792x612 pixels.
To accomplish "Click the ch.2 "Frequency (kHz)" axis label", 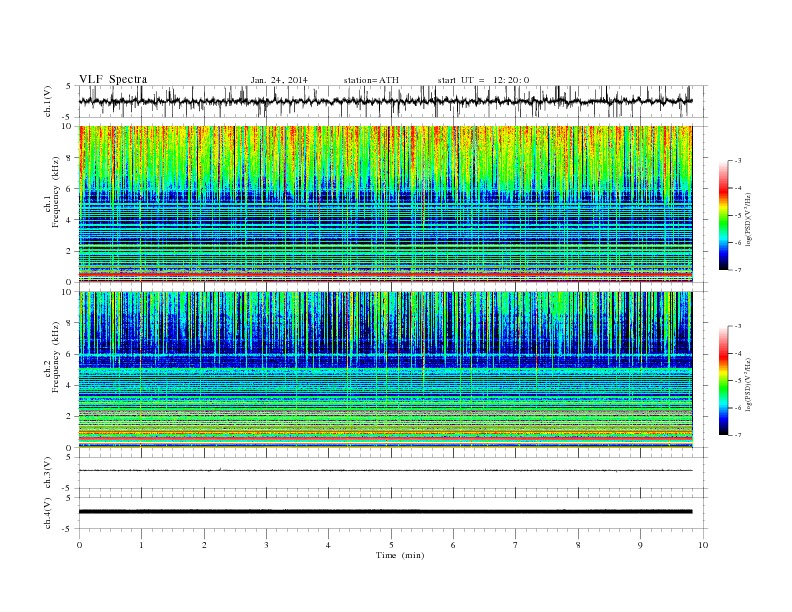I will click(x=56, y=356).
